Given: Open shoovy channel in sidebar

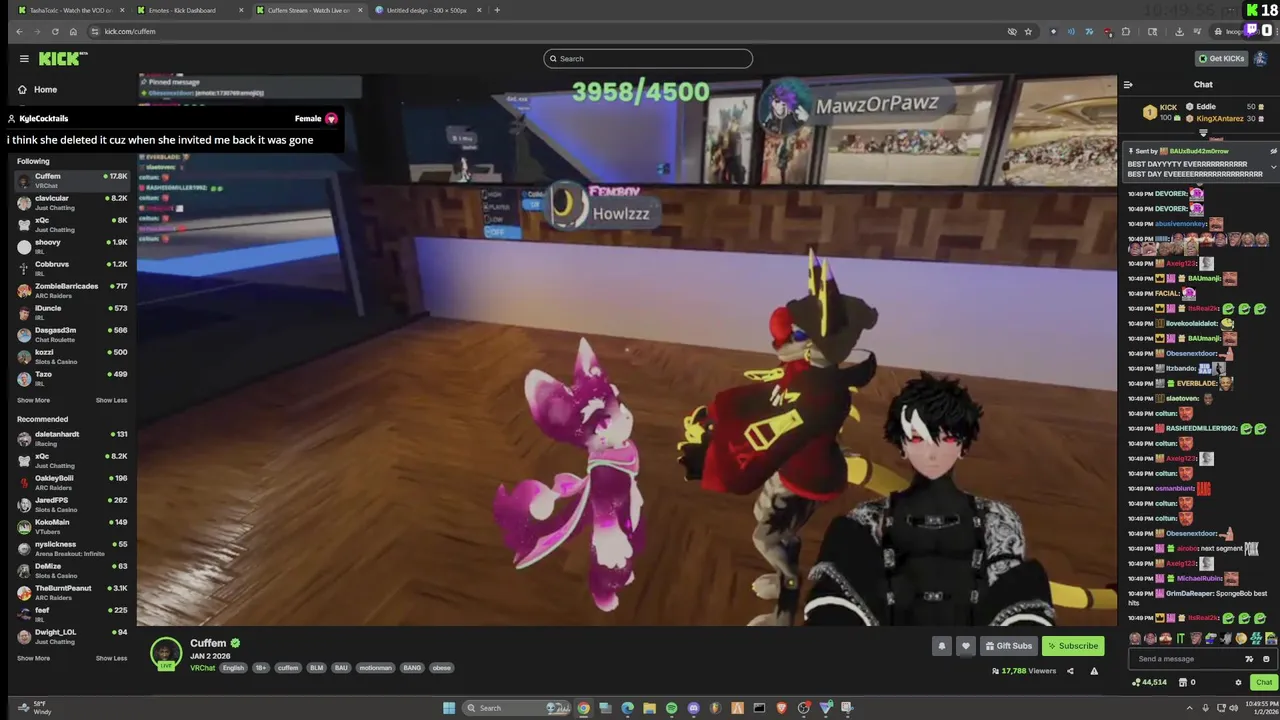Looking at the screenshot, I should pos(72,246).
